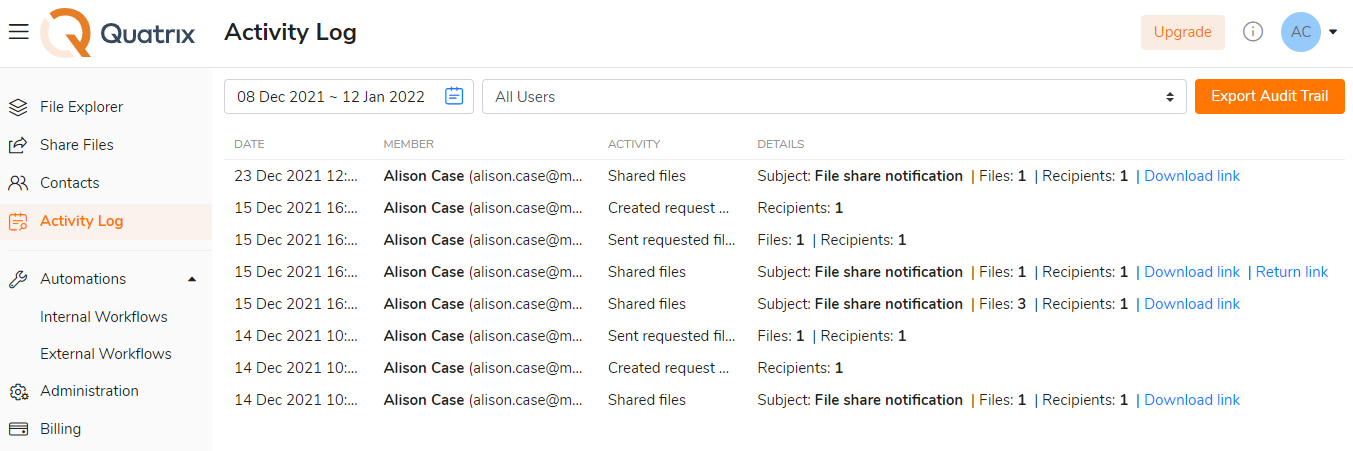This screenshot has height=451, width=1353.
Task: Click the info circle icon
Action: (x=1252, y=32)
